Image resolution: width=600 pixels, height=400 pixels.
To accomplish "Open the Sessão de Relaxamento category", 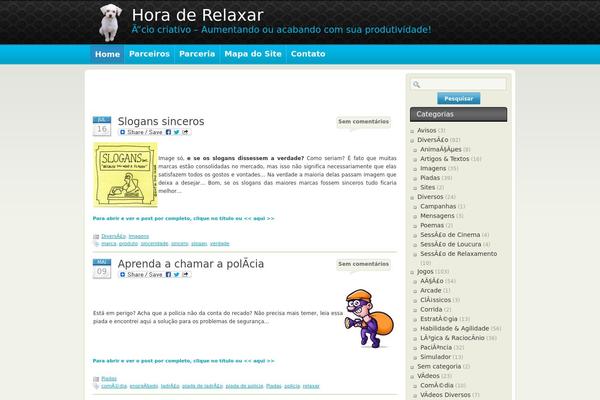I will coord(459,254).
